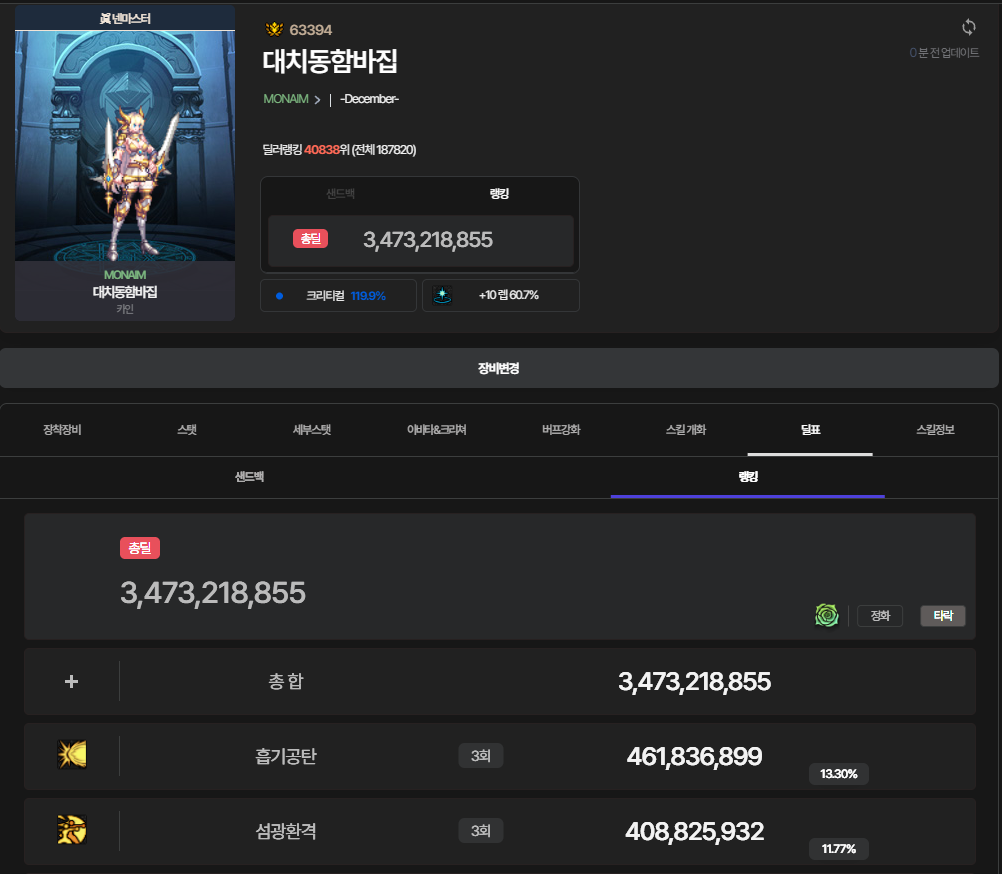
Task: Open the 장착장비 tab
Action: pyautogui.click(x=62, y=430)
